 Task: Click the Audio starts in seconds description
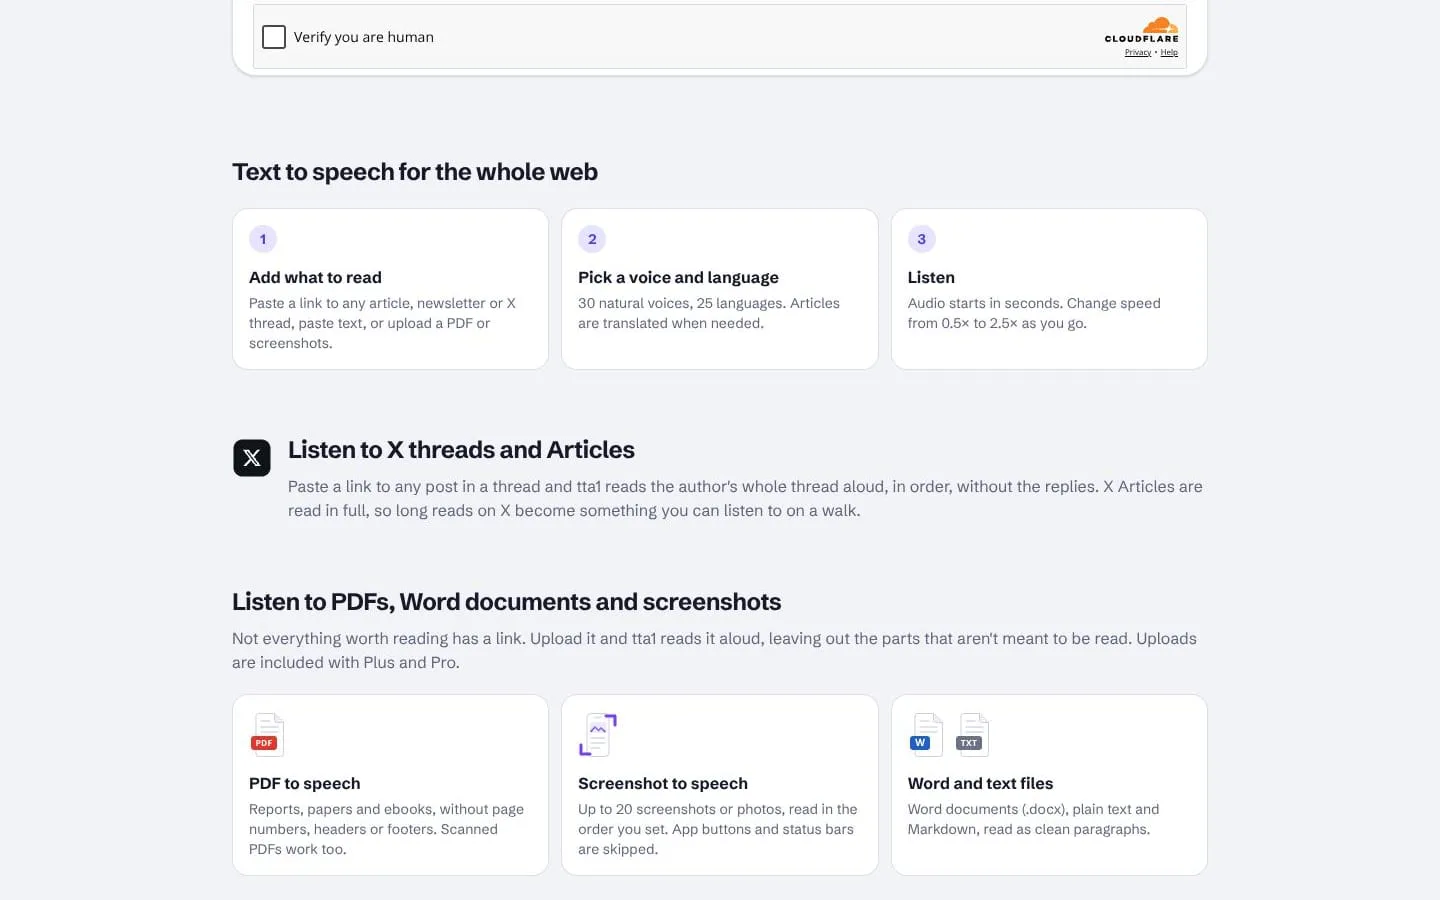click(x=1034, y=313)
